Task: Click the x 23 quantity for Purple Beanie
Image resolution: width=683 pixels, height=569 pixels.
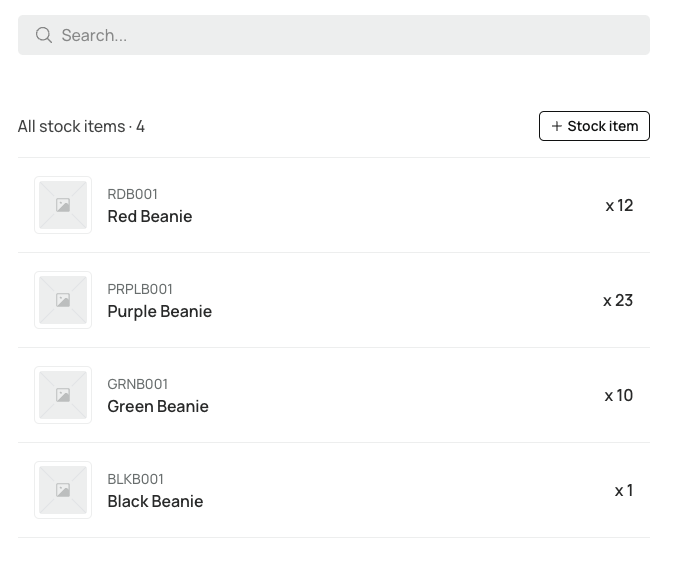Action: tap(618, 300)
